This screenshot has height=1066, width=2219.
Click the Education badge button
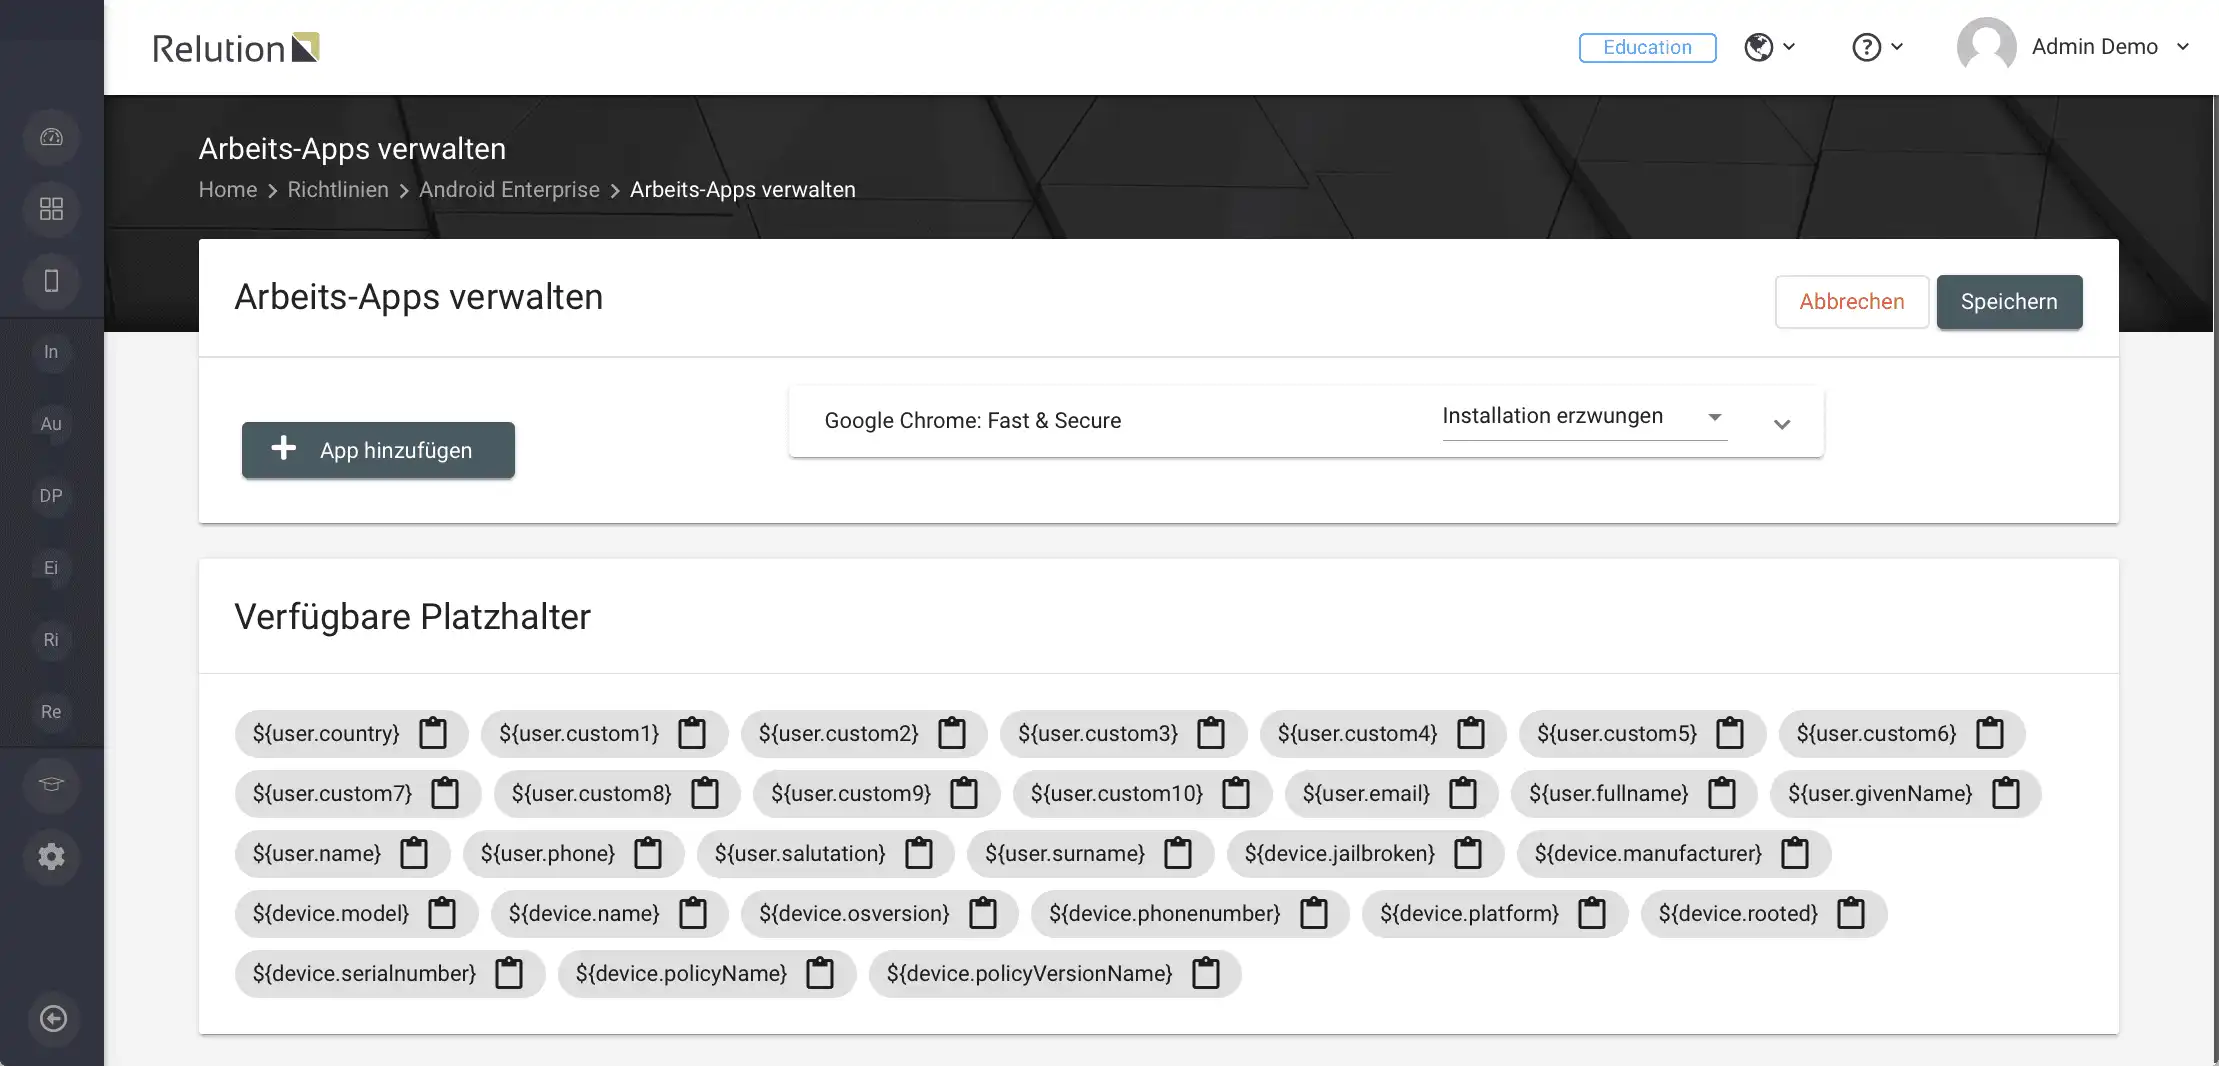1647,47
